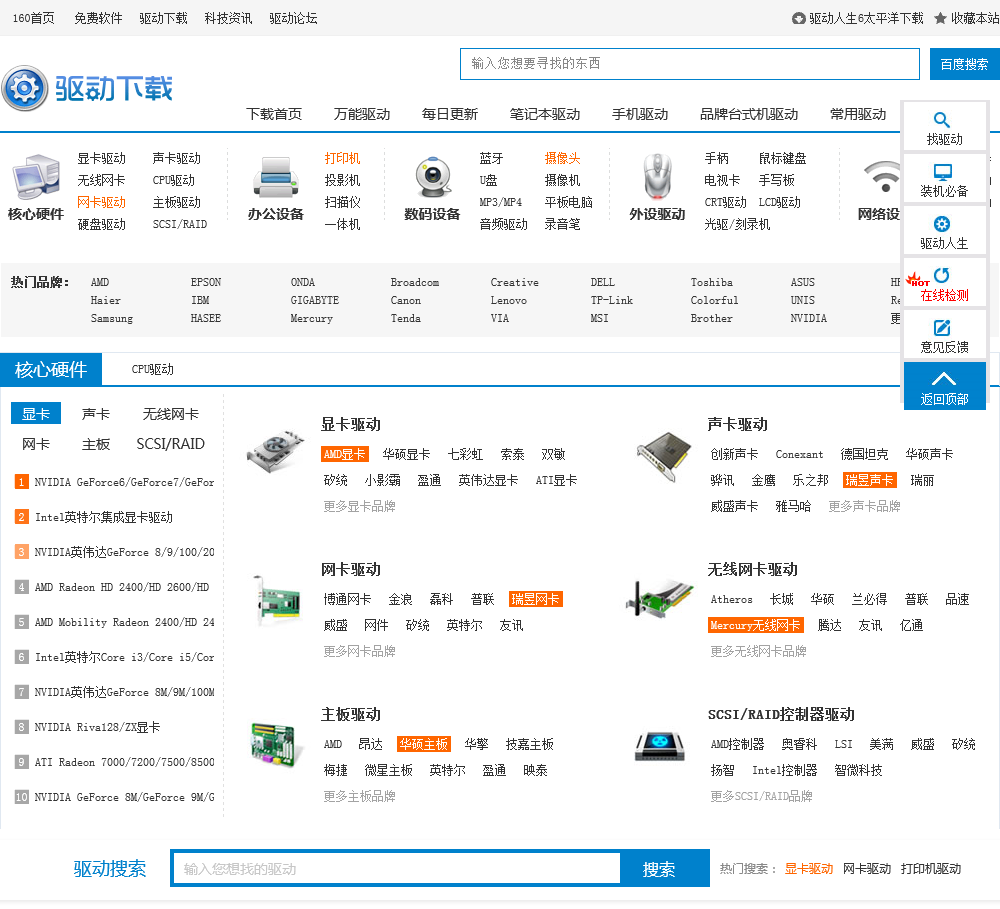Open Mercury无线网卡 highlighted link
Screen dimensions: 1000x909
pos(755,625)
